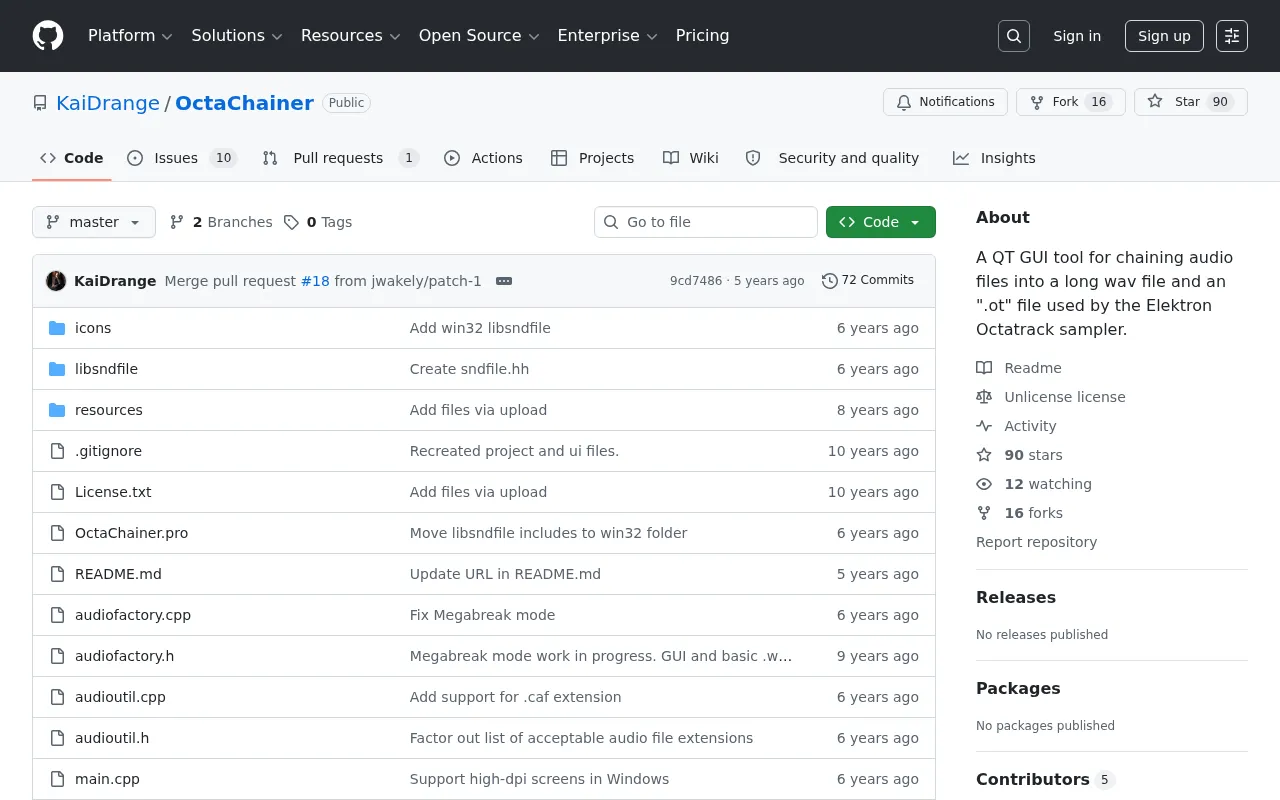Screen dimensions: 1280x800
Task: Click the book icon beside Readme
Action: [x=984, y=368]
